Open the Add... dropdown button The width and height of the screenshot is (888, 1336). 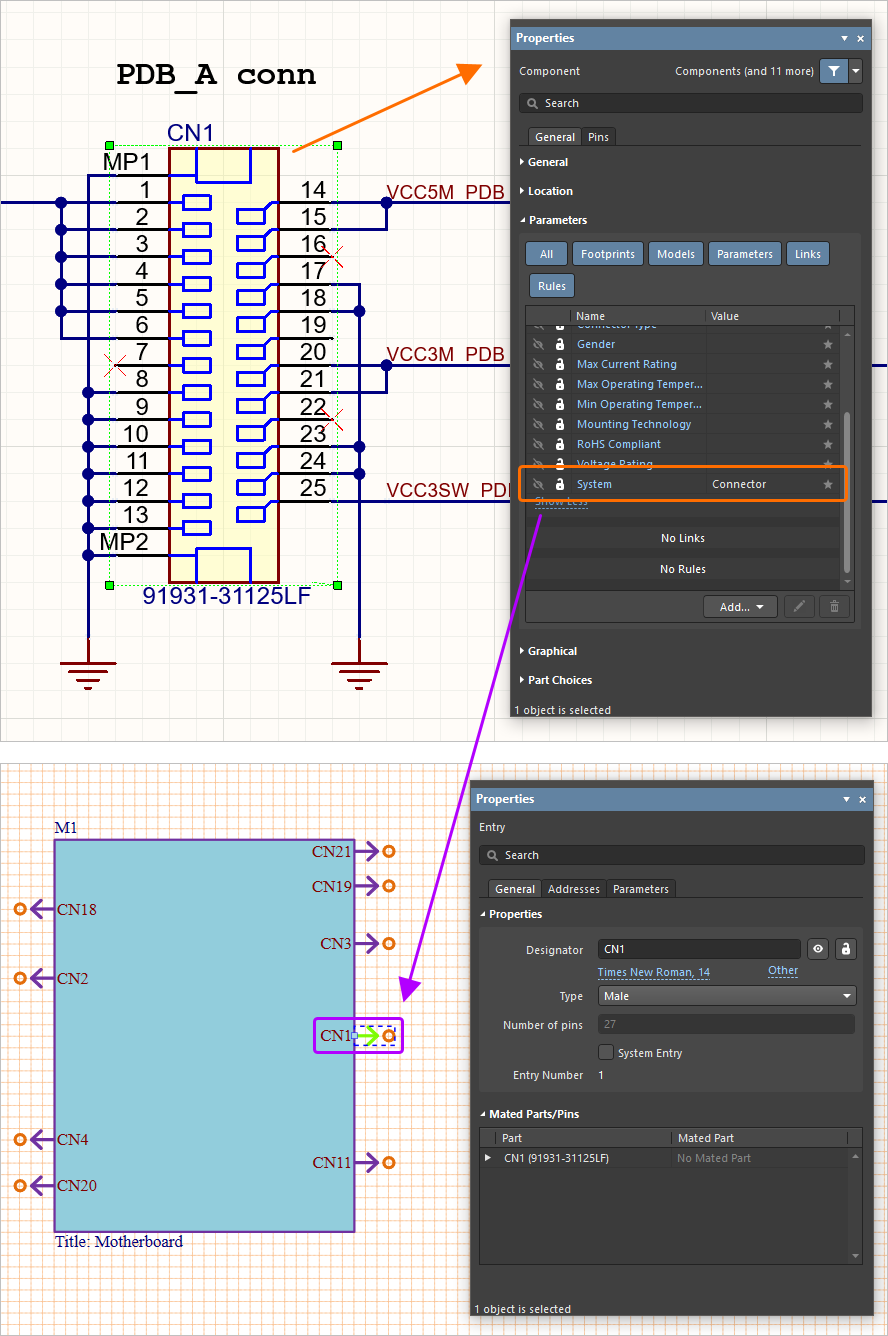click(x=741, y=607)
